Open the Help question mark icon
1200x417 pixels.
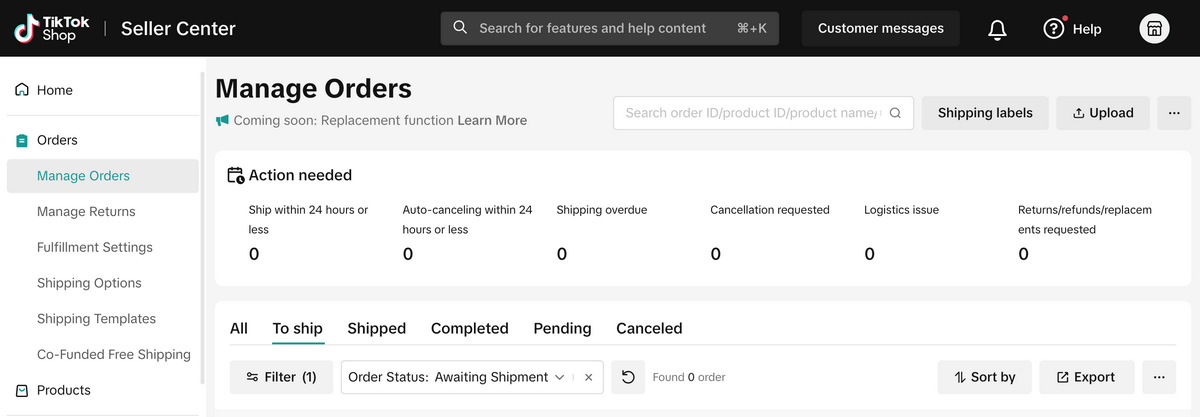1054,29
